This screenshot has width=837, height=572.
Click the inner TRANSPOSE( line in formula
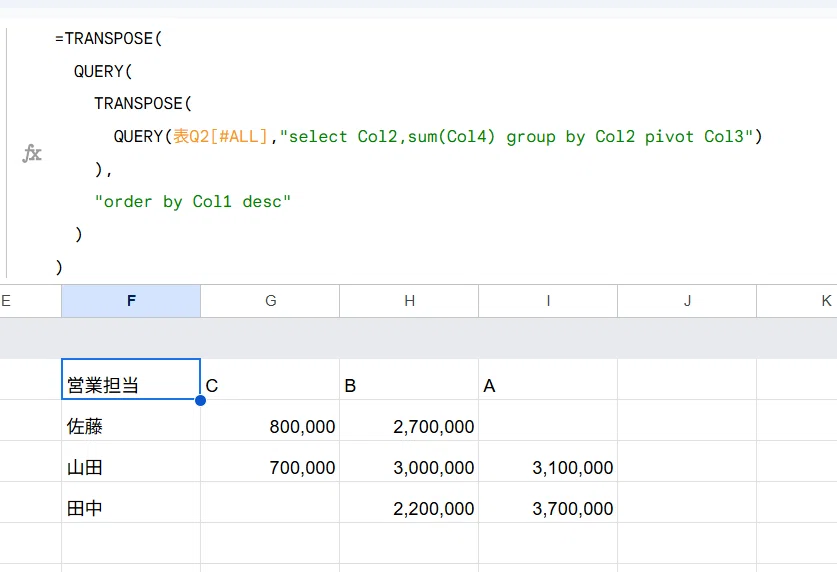143,104
